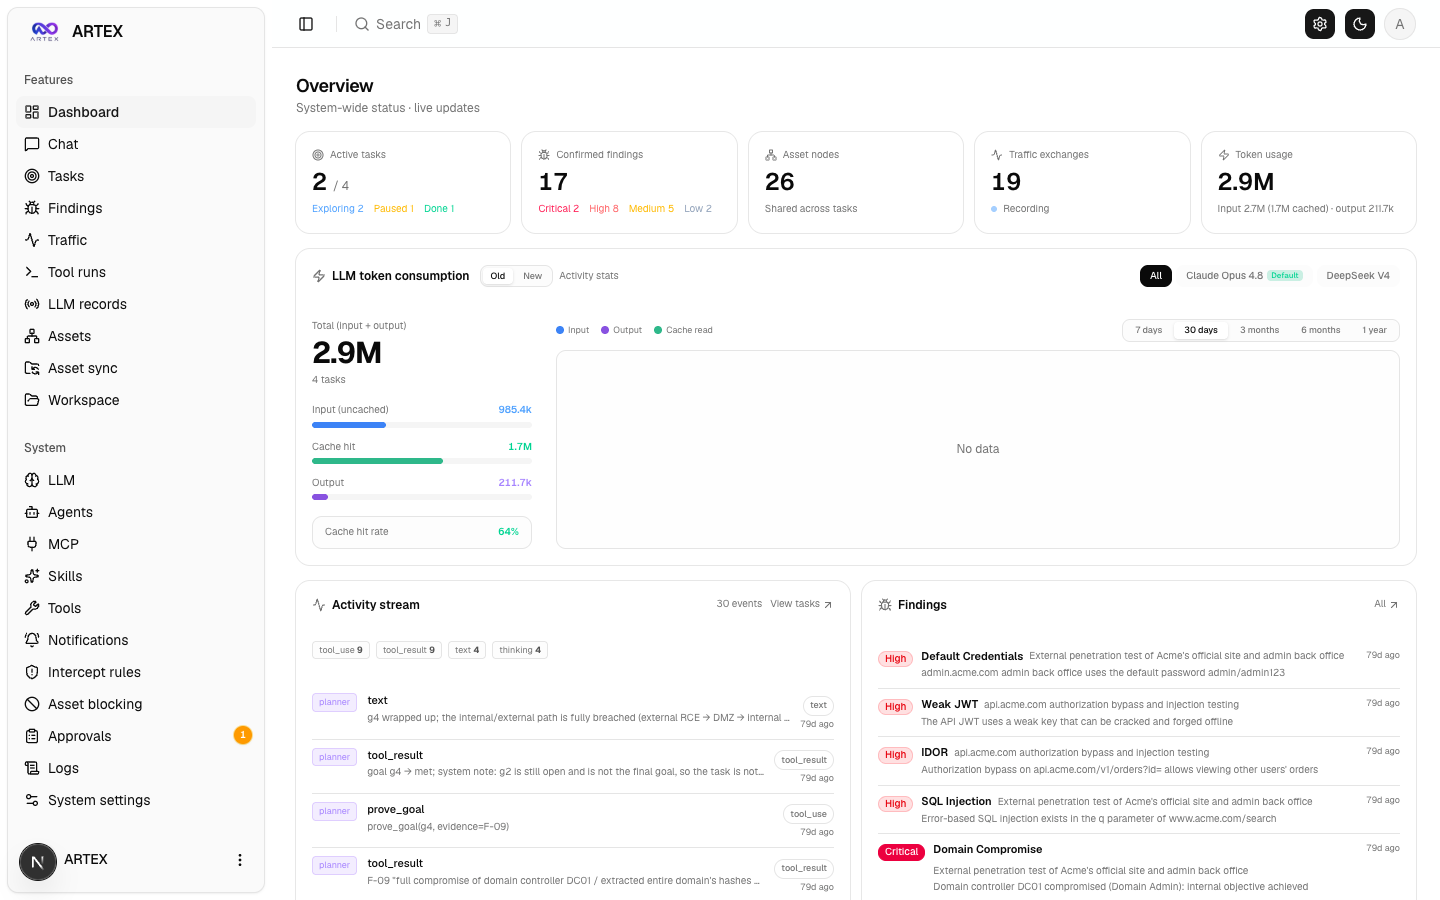The height and width of the screenshot is (900, 1440).
Task: Open the SQL Injection finding
Action: point(1139,809)
